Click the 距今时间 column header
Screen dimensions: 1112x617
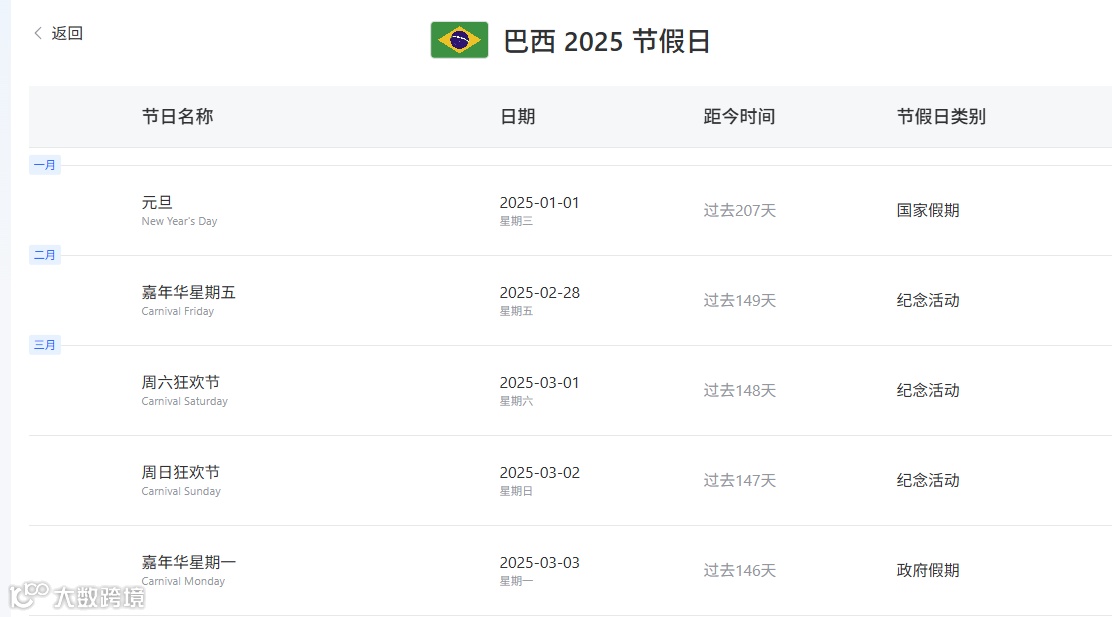point(739,116)
